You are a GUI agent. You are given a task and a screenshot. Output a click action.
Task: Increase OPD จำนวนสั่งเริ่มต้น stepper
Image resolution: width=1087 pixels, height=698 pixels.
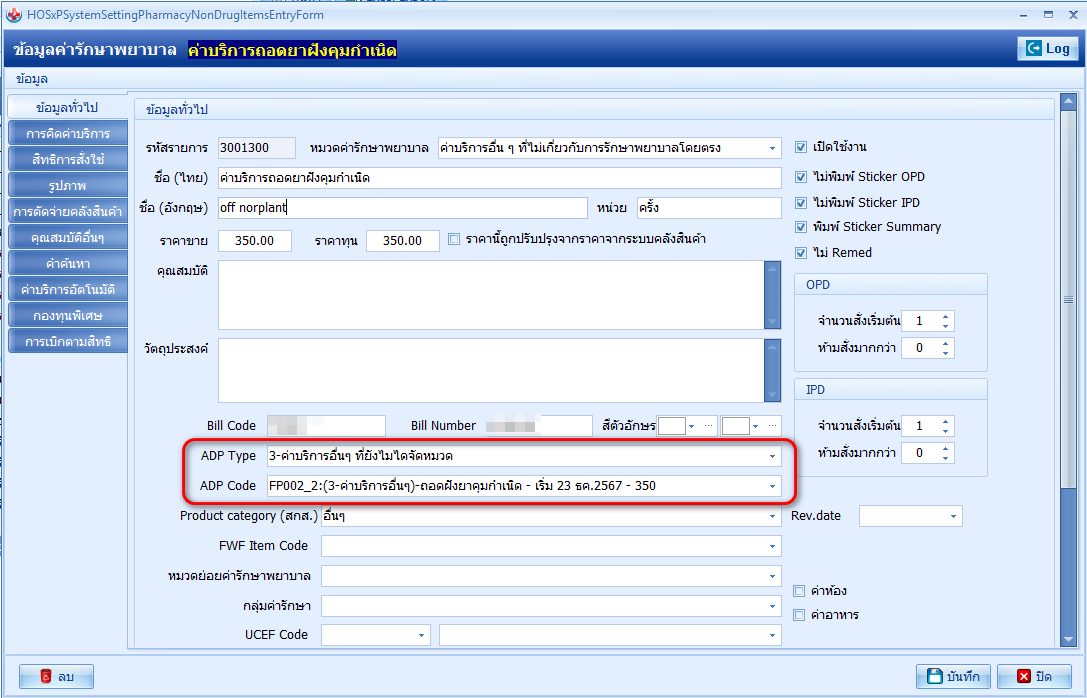tap(946, 317)
